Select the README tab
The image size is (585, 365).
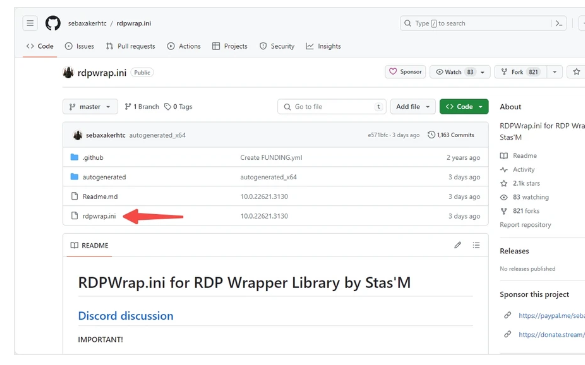pos(90,245)
